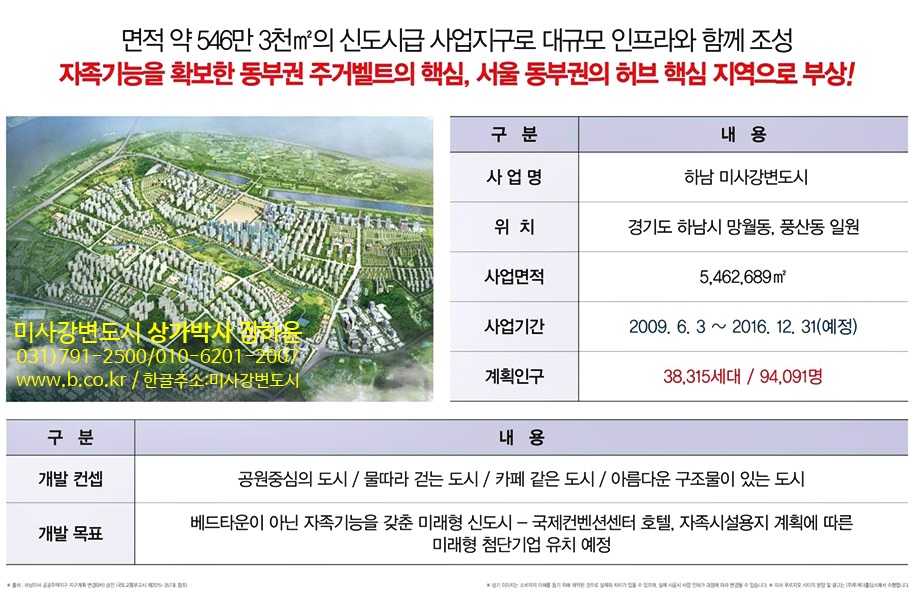Select the "개발 목표" row label
Image resolution: width=915 pixels, height=595 pixels.
[71, 533]
